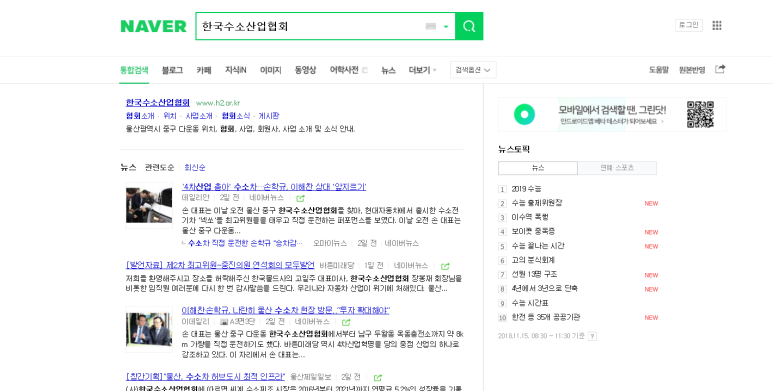Open news topic 4년에서 3년으로 단축
Viewport: 773px width, 391px height.
point(545,288)
